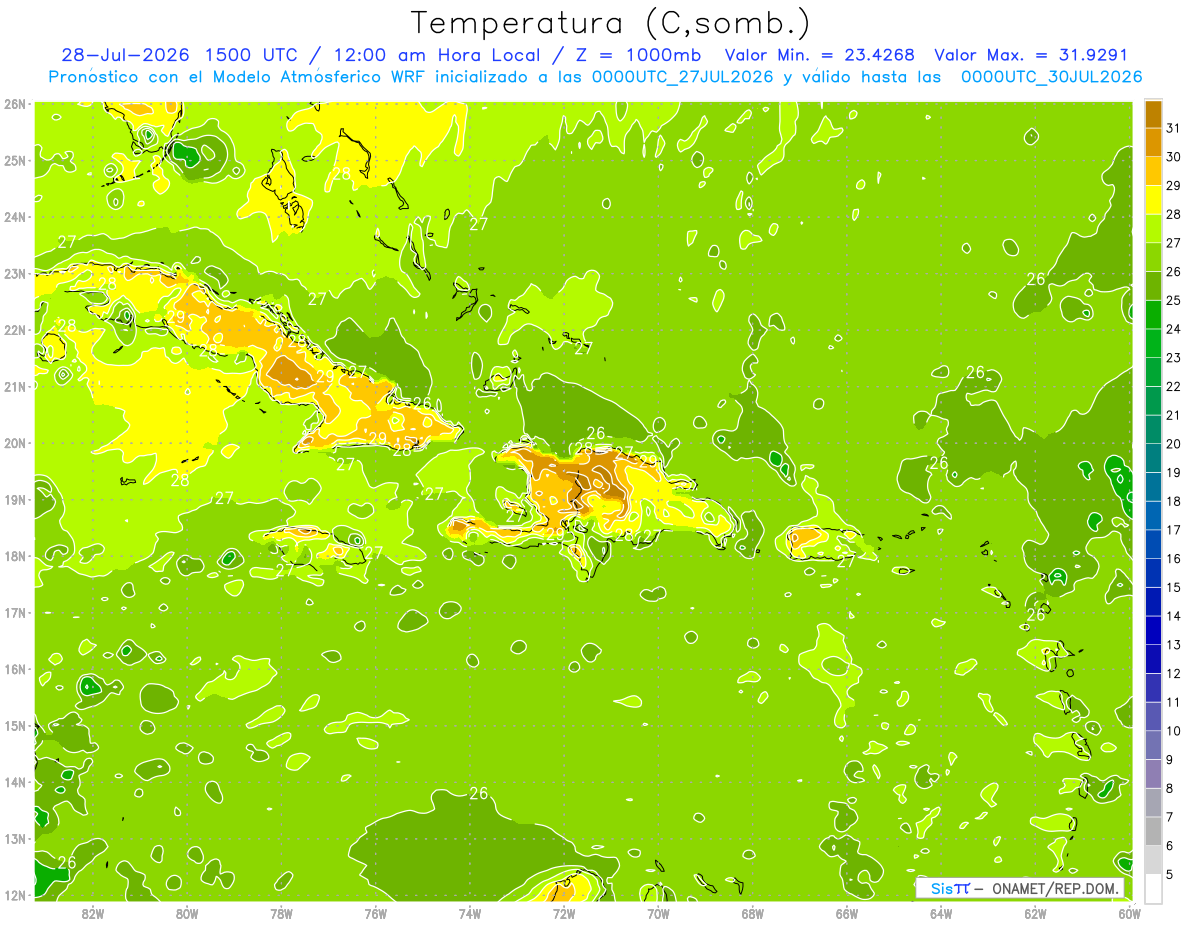Image resolution: width=1200 pixels, height=927 pixels.
Task: Click the '18N' latitude axis label
Action: pyautogui.click(x=15, y=556)
